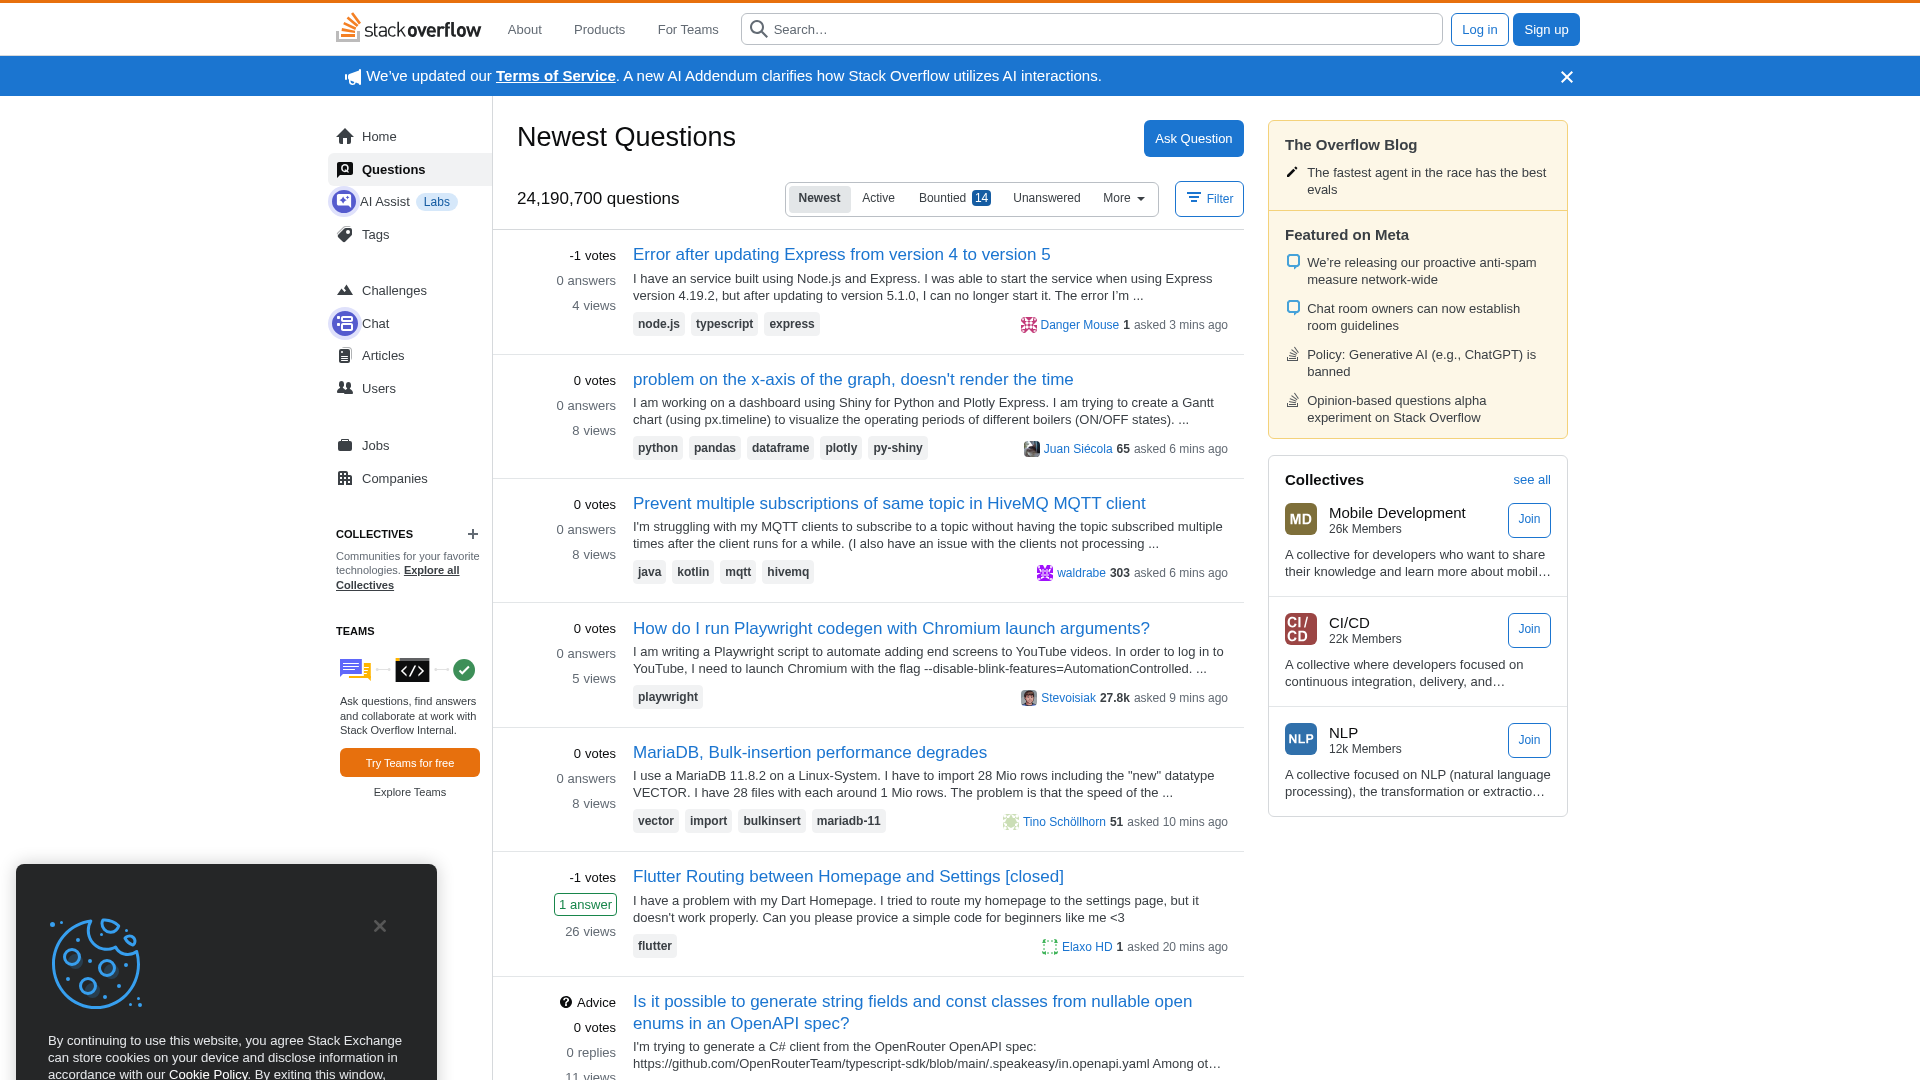Open the Jobs briefcase icon
This screenshot has height=1080, width=1920.
(345, 445)
